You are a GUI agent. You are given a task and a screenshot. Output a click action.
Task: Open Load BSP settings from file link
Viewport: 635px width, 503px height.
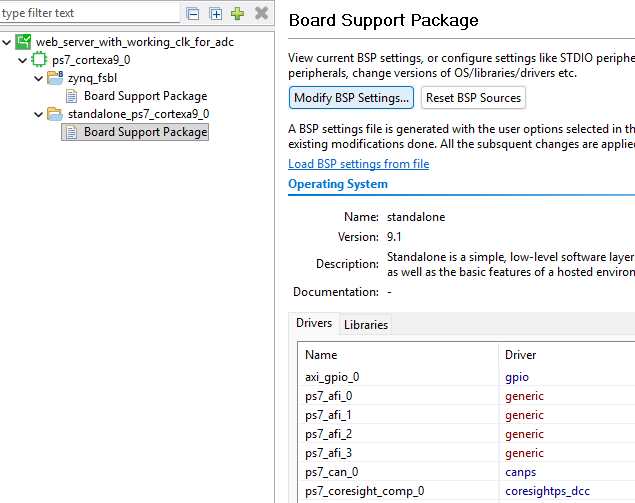(x=358, y=164)
